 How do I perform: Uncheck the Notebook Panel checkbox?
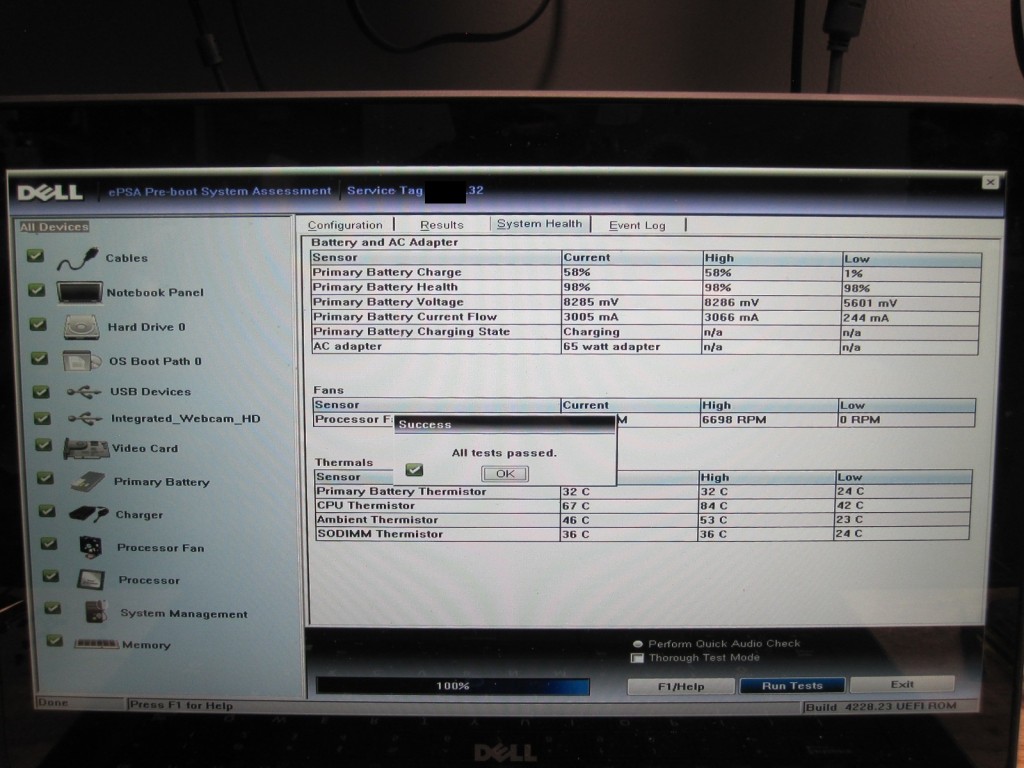coord(37,289)
